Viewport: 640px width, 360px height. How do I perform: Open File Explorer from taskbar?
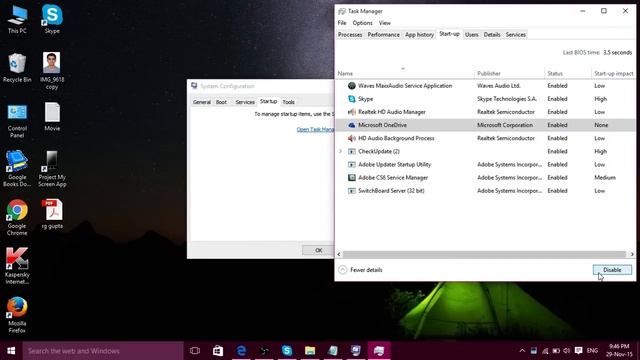tap(310, 351)
